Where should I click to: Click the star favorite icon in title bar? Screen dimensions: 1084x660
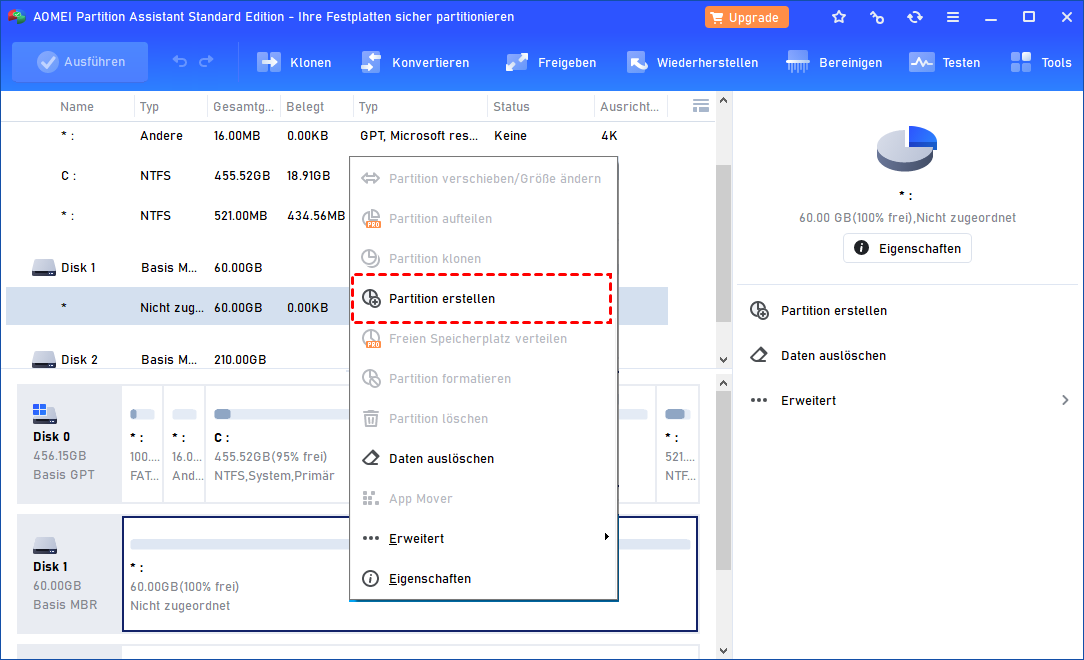pos(839,17)
